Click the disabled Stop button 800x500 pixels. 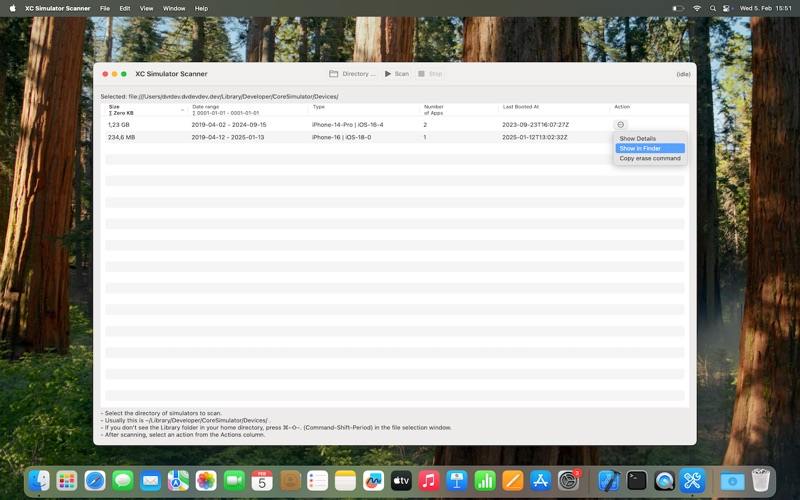(430, 74)
